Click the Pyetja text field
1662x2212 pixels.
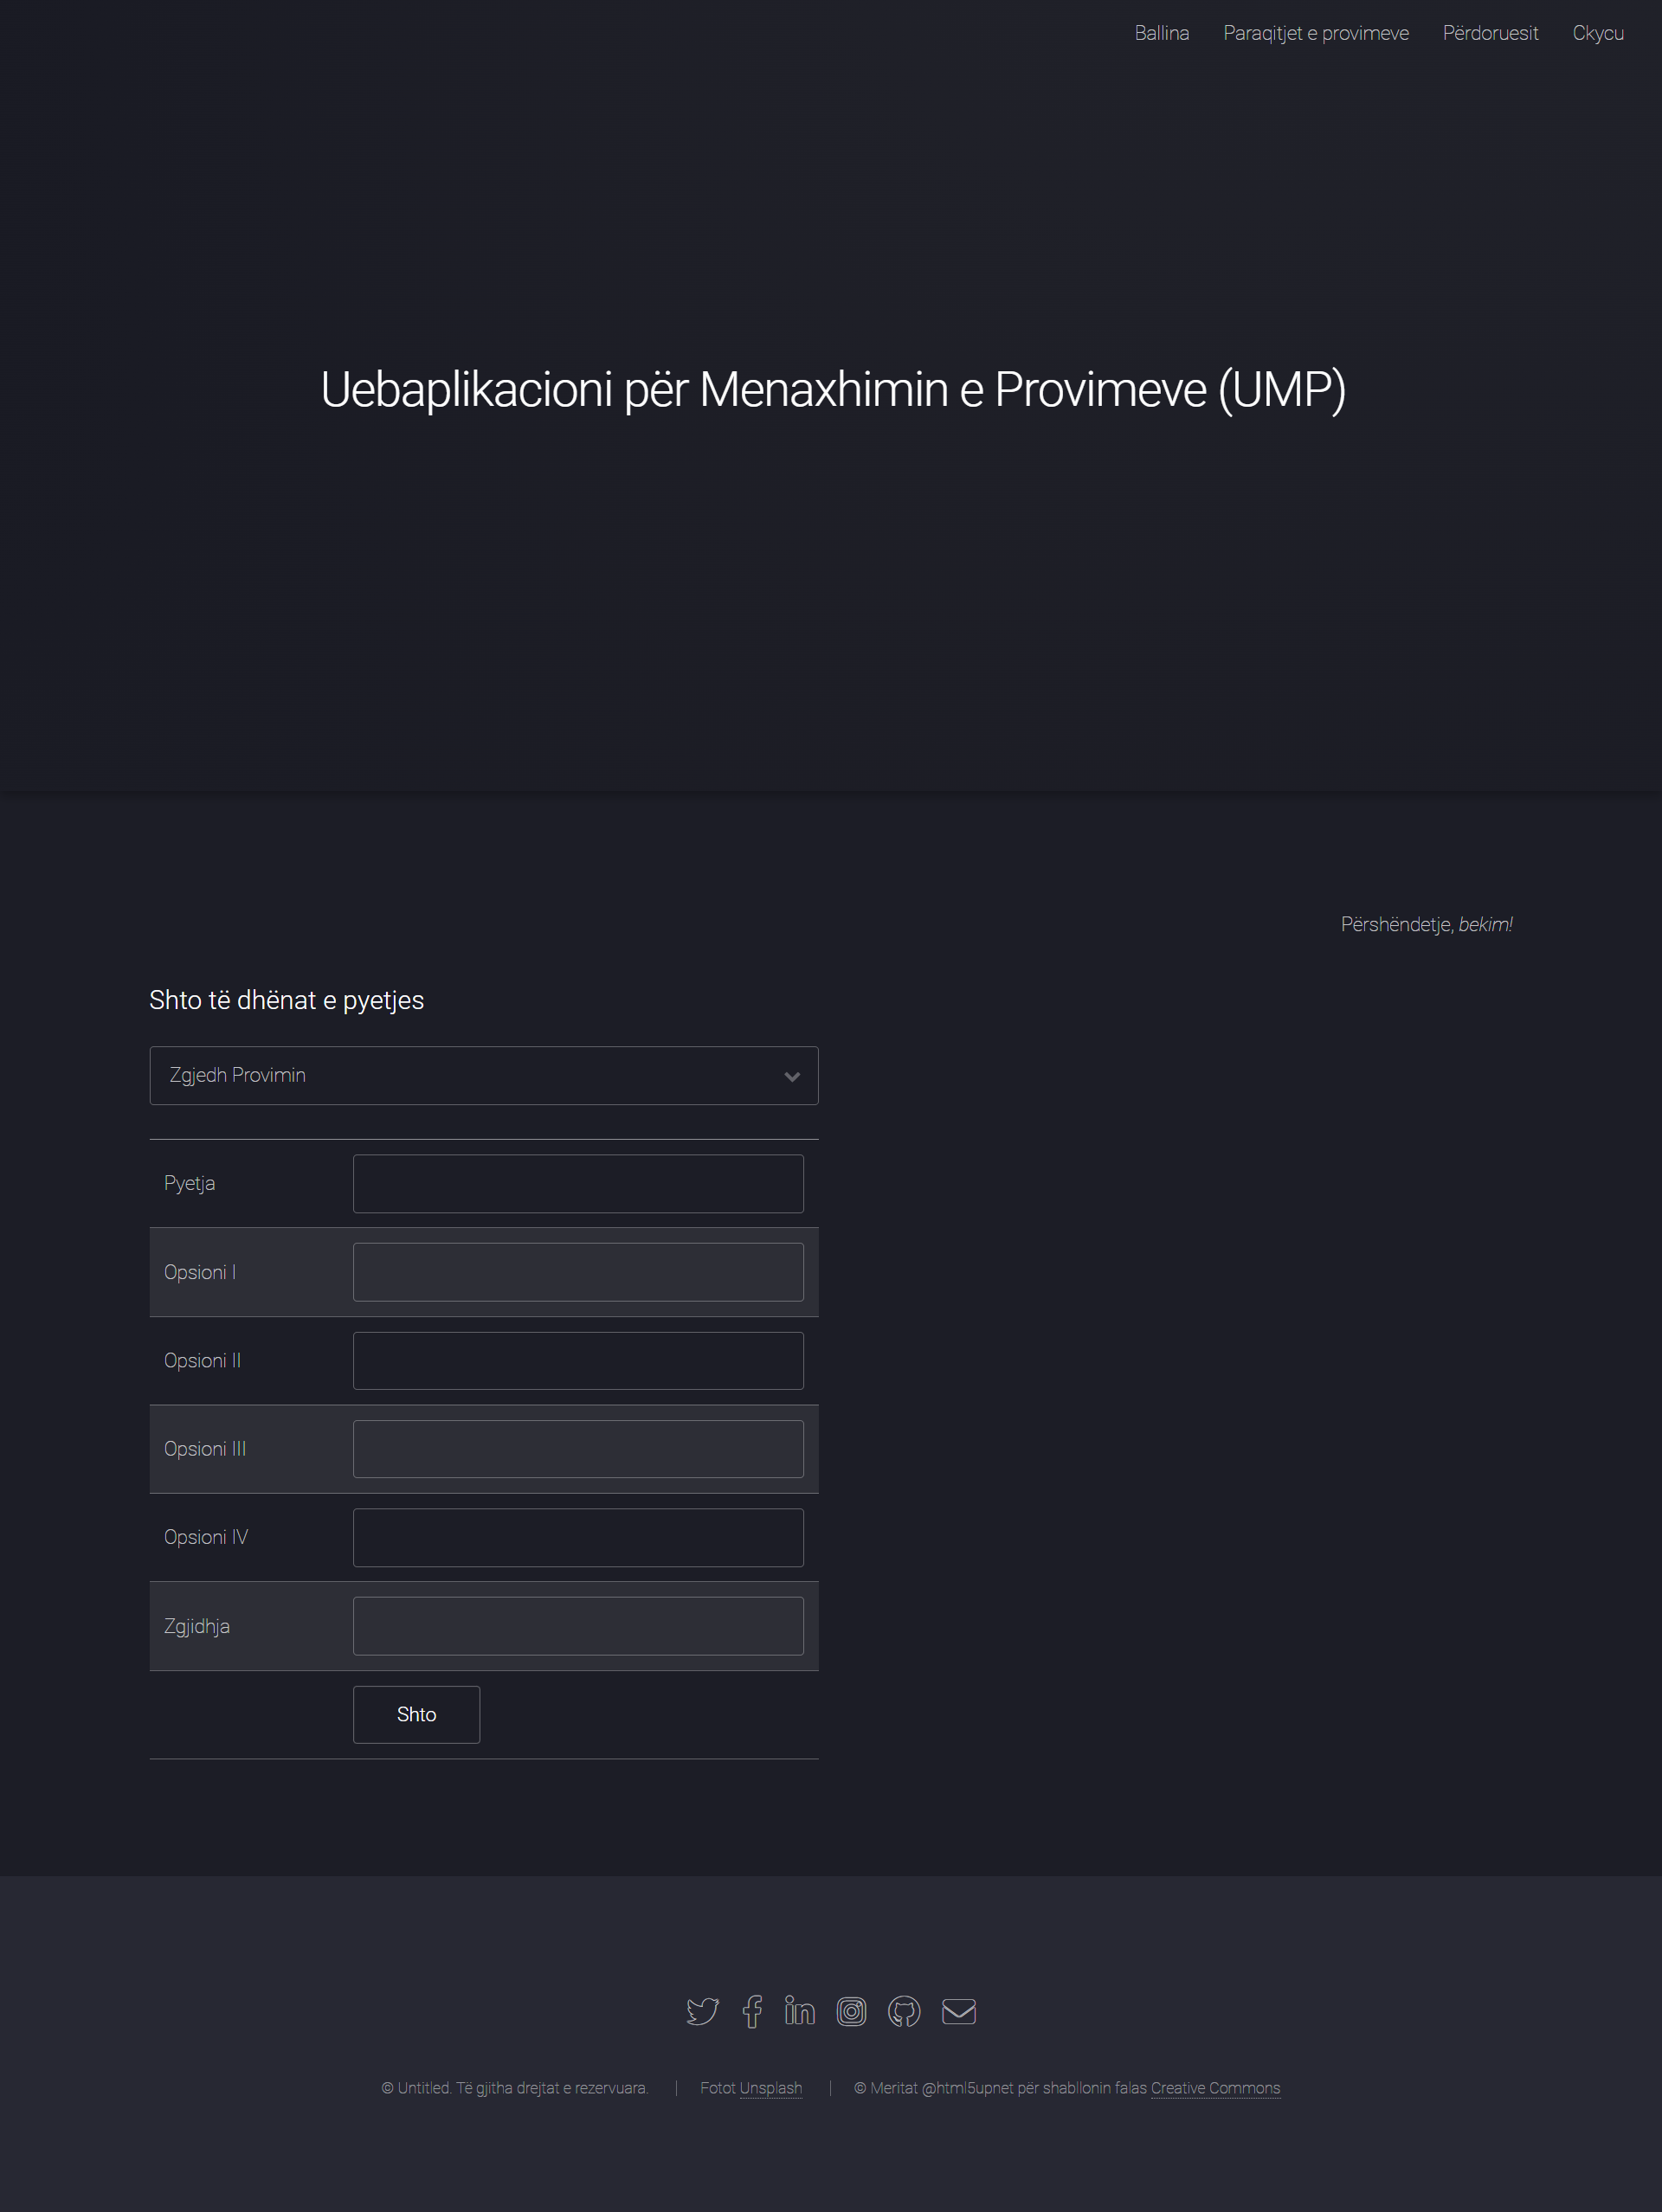(578, 1183)
